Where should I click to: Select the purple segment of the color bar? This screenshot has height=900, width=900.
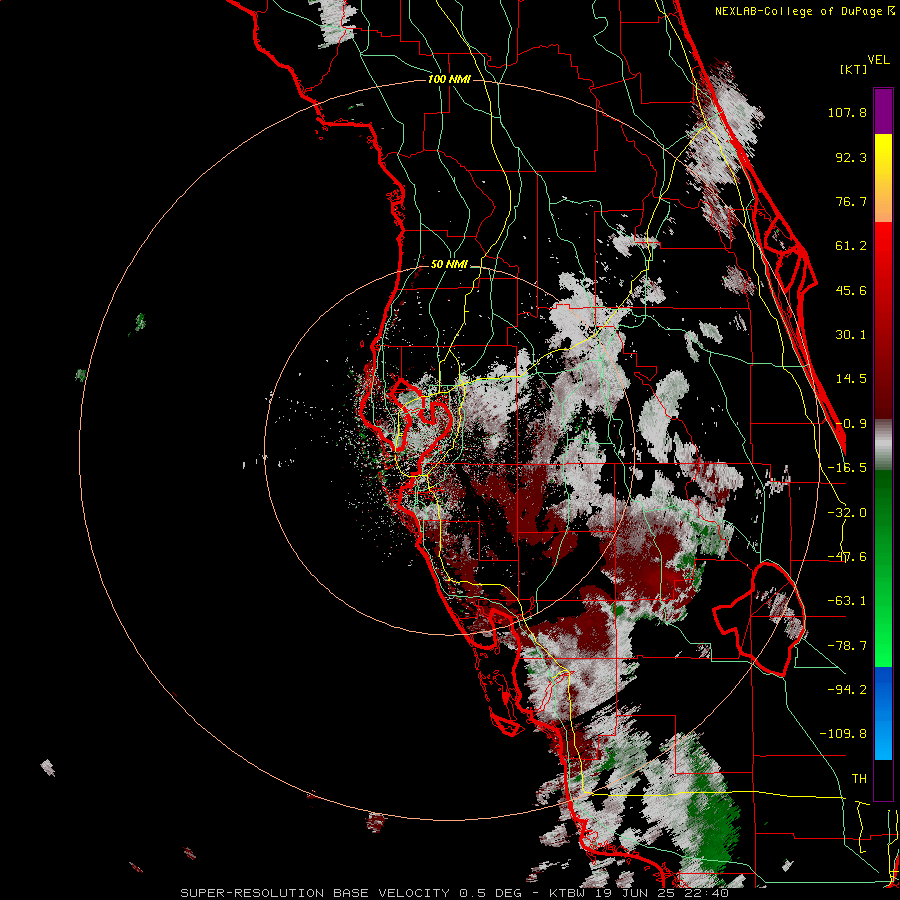pyautogui.click(x=883, y=111)
